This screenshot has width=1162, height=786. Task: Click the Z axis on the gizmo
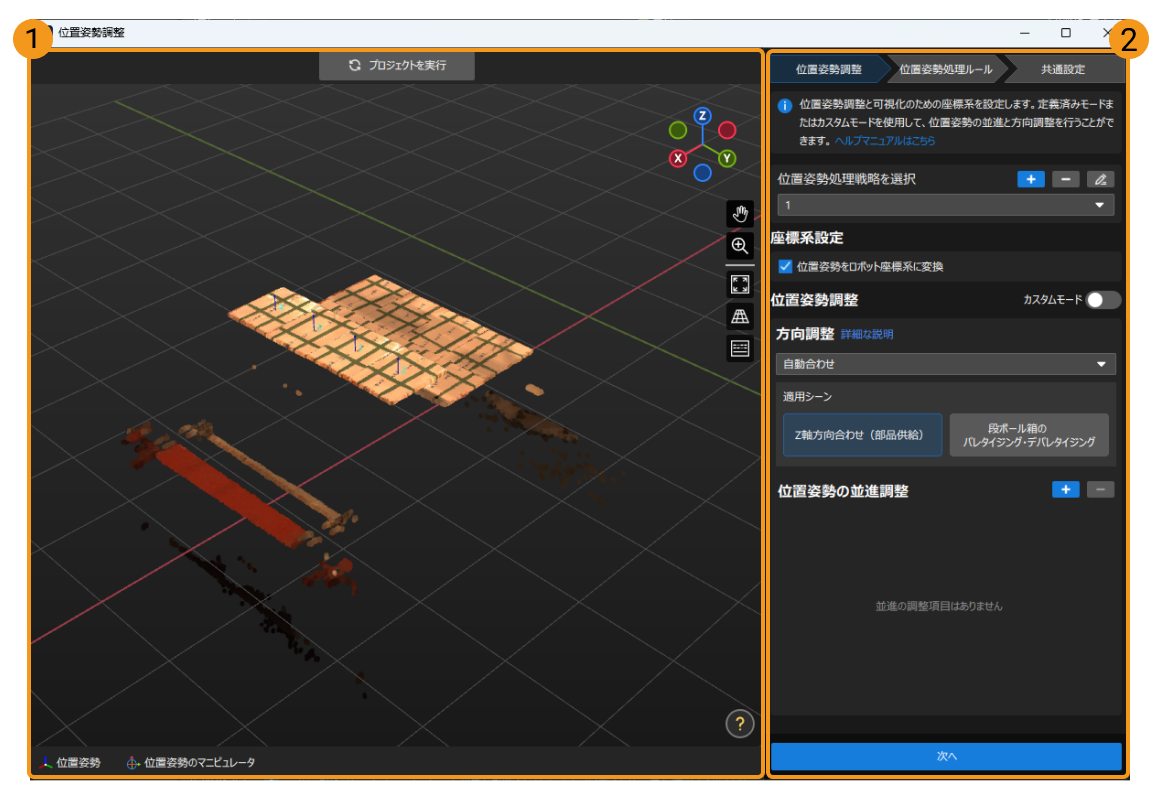[x=702, y=116]
